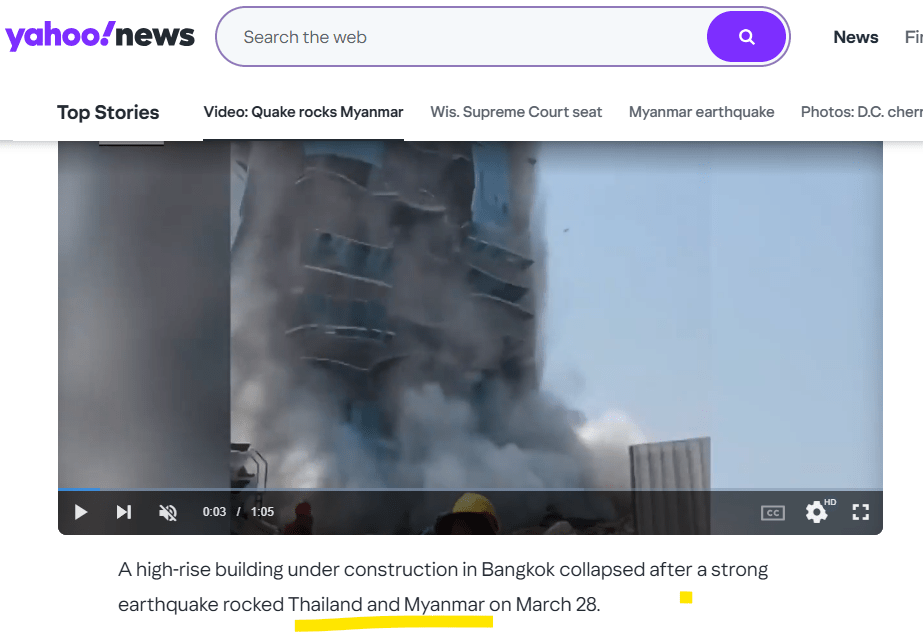Open Wis. Supreme Court seat story

(x=516, y=112)
